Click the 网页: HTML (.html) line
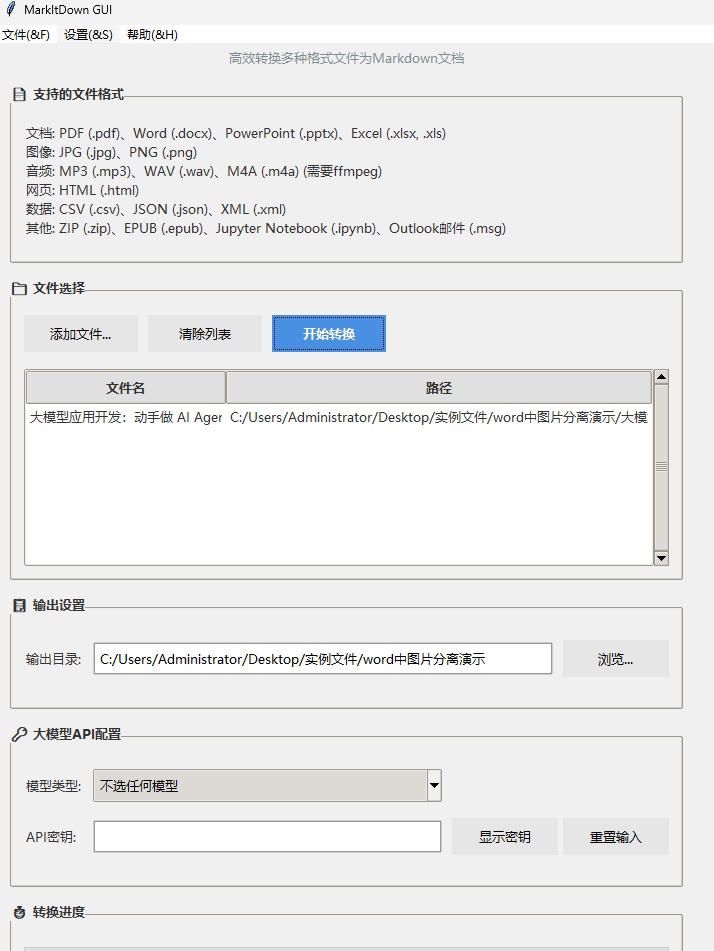This screenshot has height=951, width=714. [x=83, y=190]
